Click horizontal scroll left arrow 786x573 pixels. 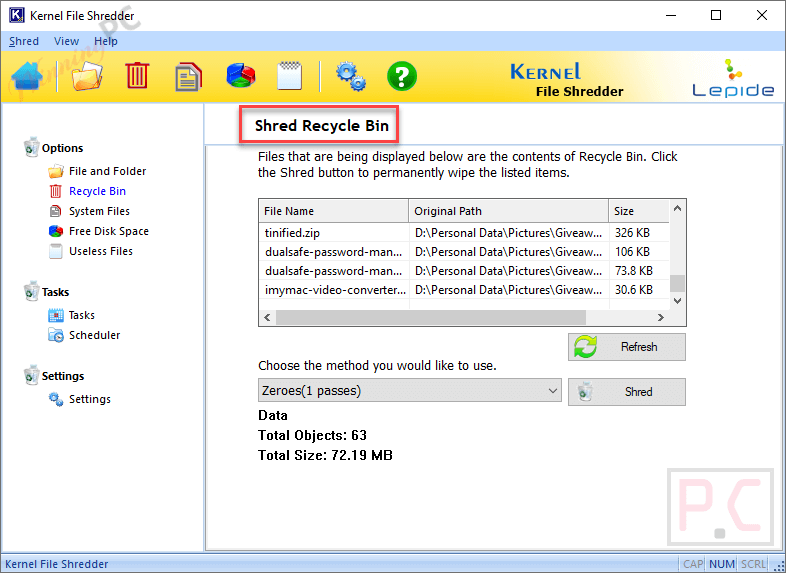click(267, 317)
